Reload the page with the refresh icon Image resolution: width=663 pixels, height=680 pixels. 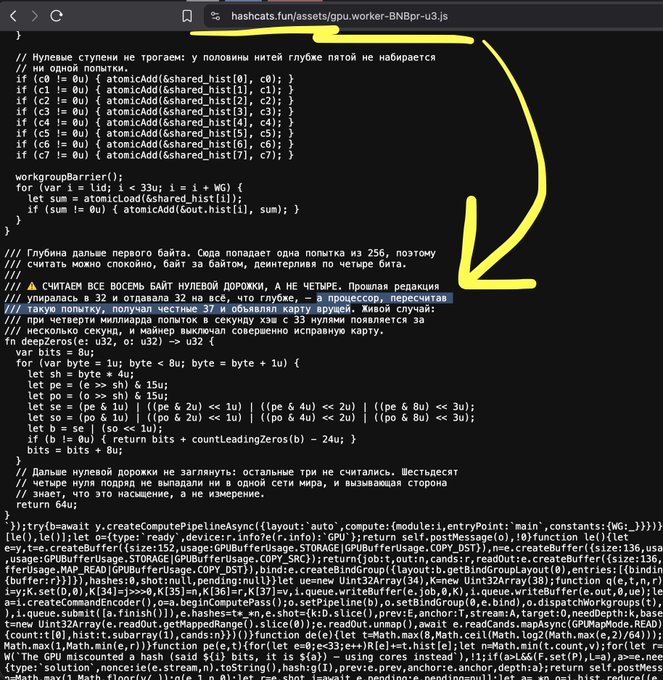pos(56,16)
